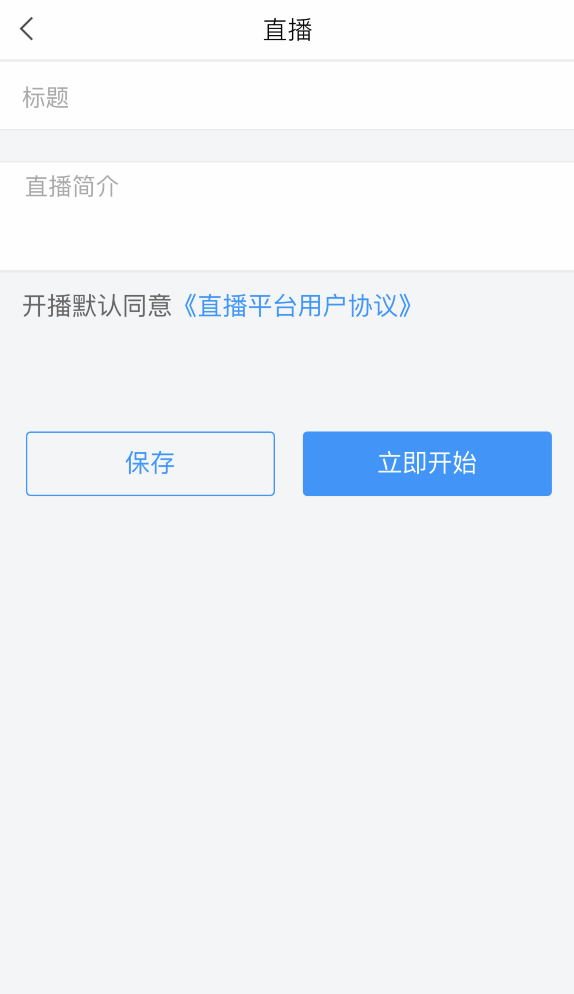Tap the back arrow icon
Viewport: 574px width, 994px height.
coord(27,29)
